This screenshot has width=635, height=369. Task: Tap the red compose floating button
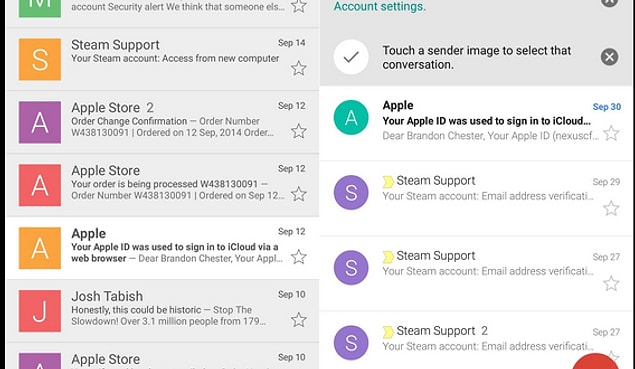[x=595, y=362]
